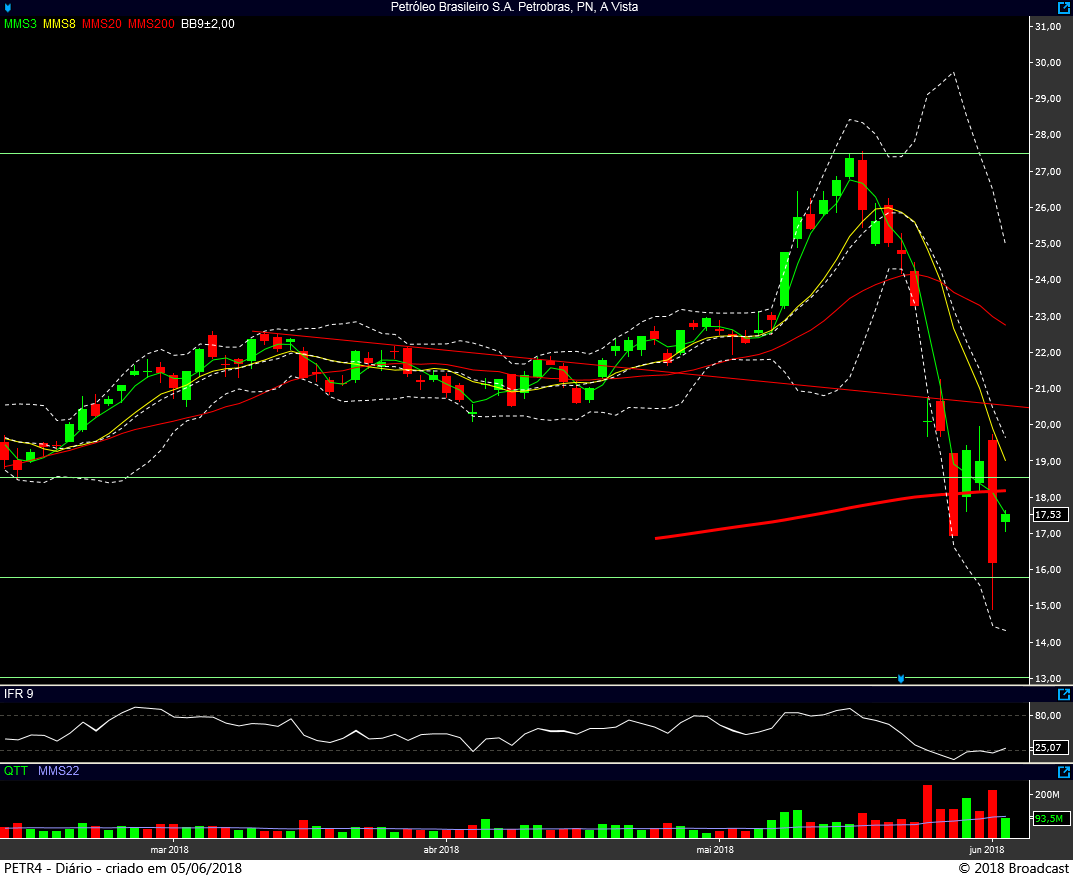Click the 'mar 2018' date label
Screen dimensions: 1073x876
point(169,850)
